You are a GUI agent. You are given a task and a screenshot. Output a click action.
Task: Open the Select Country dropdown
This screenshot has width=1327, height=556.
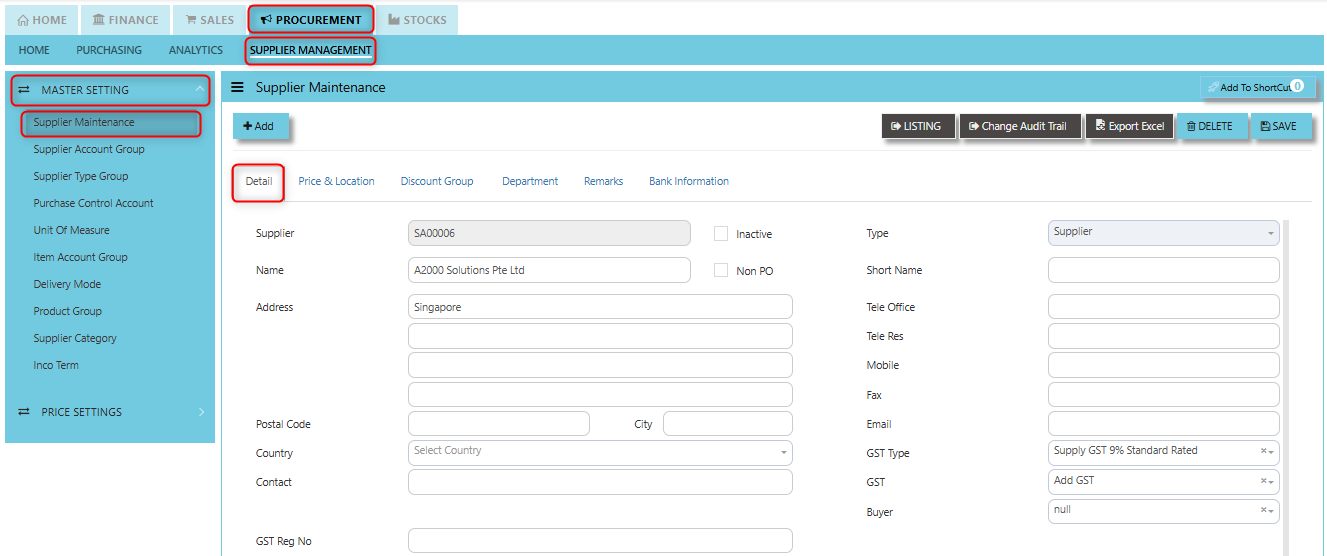tap(600, 452)
